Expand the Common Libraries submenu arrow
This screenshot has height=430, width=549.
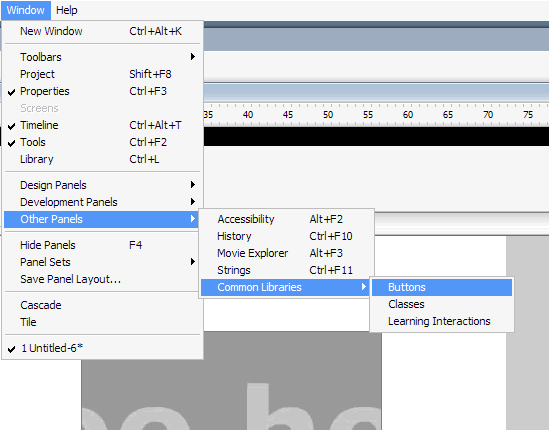click(x=363, y=287)
